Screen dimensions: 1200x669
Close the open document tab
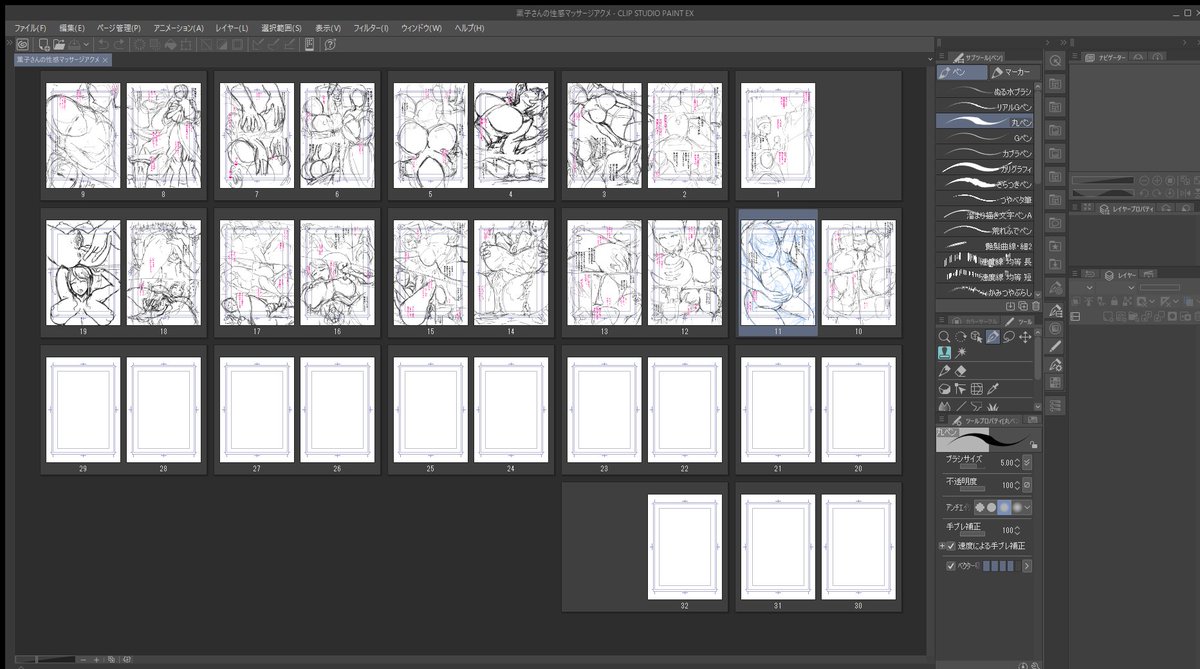click(x=106, y=60)
